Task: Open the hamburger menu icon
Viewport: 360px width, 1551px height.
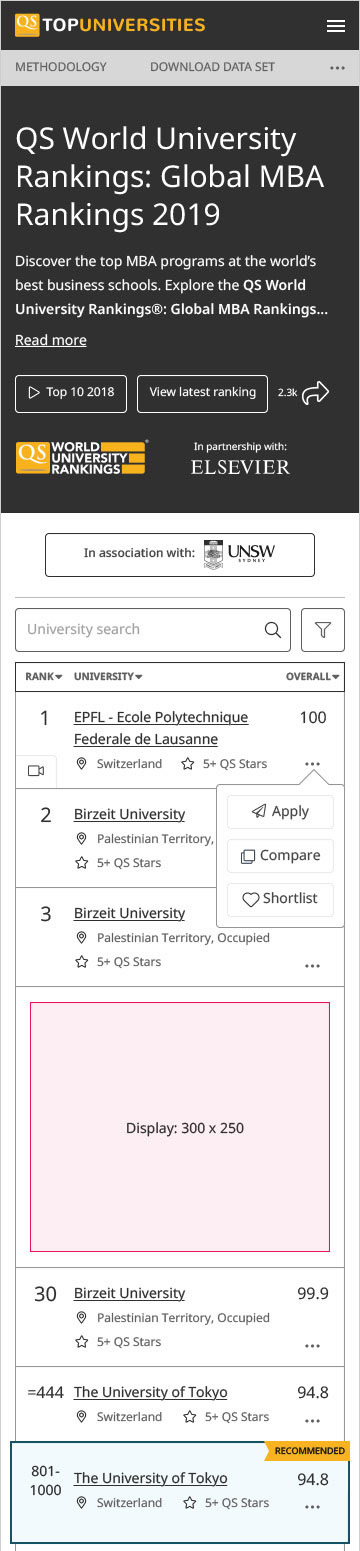Action: [x=336, y=25]
